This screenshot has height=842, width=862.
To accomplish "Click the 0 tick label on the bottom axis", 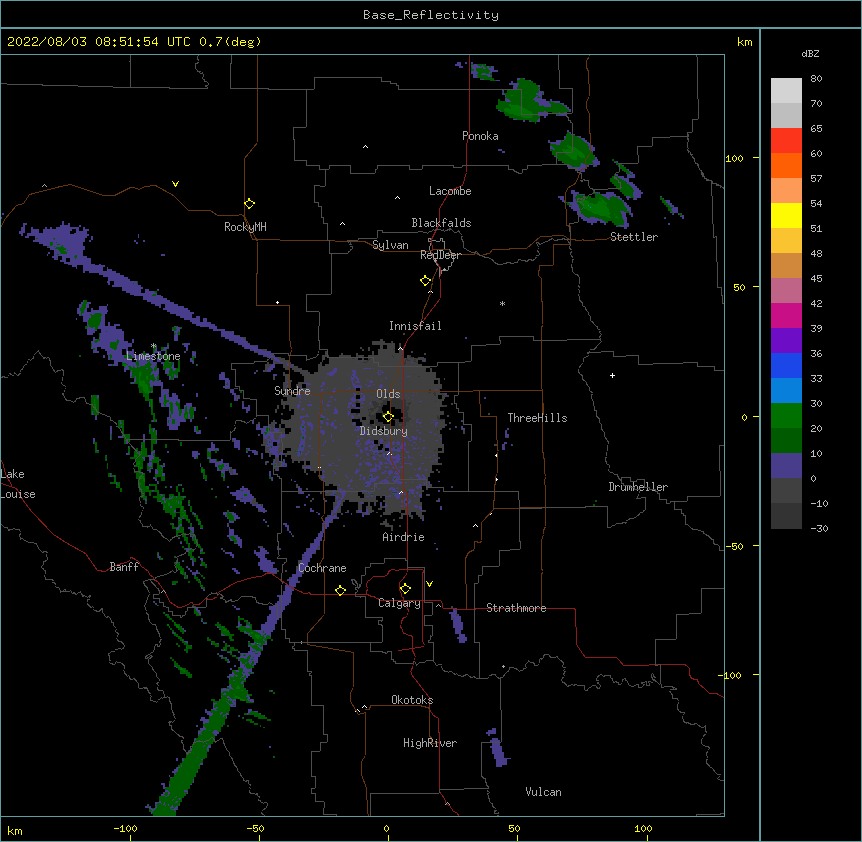I will 386,828.
